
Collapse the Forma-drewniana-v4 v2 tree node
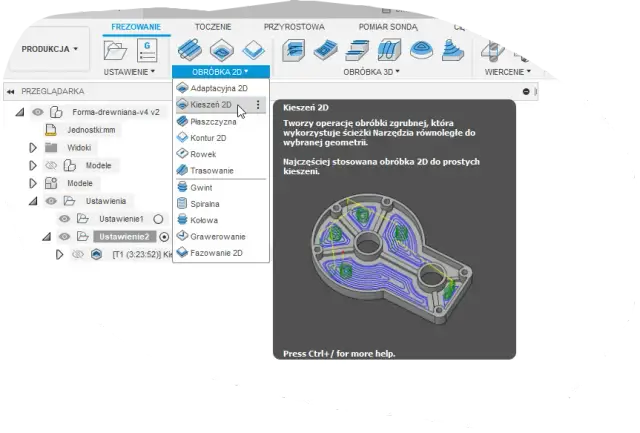click(20, 112)
